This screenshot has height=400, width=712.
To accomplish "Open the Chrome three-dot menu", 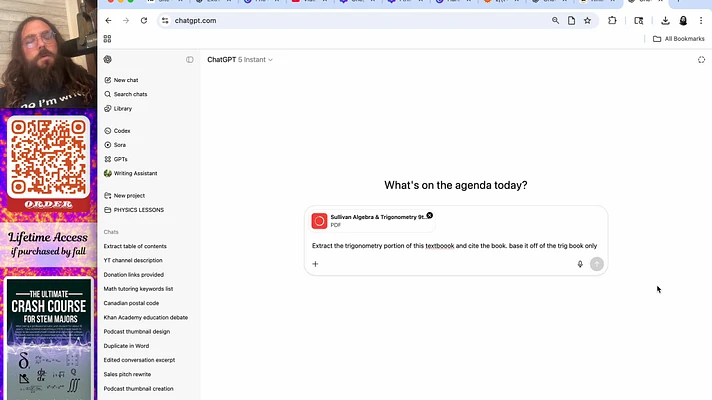I will tap(701, 20).
